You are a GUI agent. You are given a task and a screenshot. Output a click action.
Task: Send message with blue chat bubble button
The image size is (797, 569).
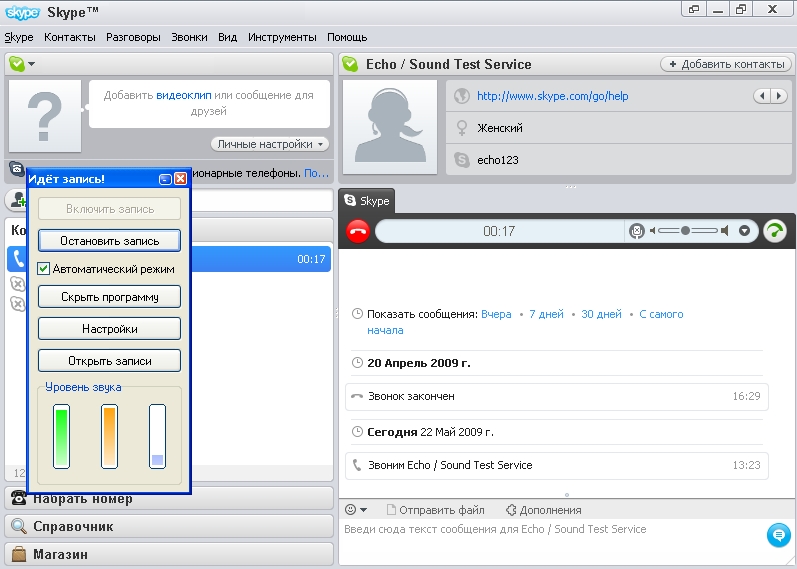[778, 535]
